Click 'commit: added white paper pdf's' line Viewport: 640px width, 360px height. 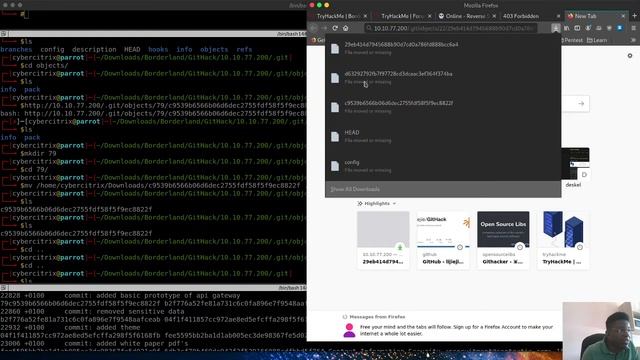[127, 343]
